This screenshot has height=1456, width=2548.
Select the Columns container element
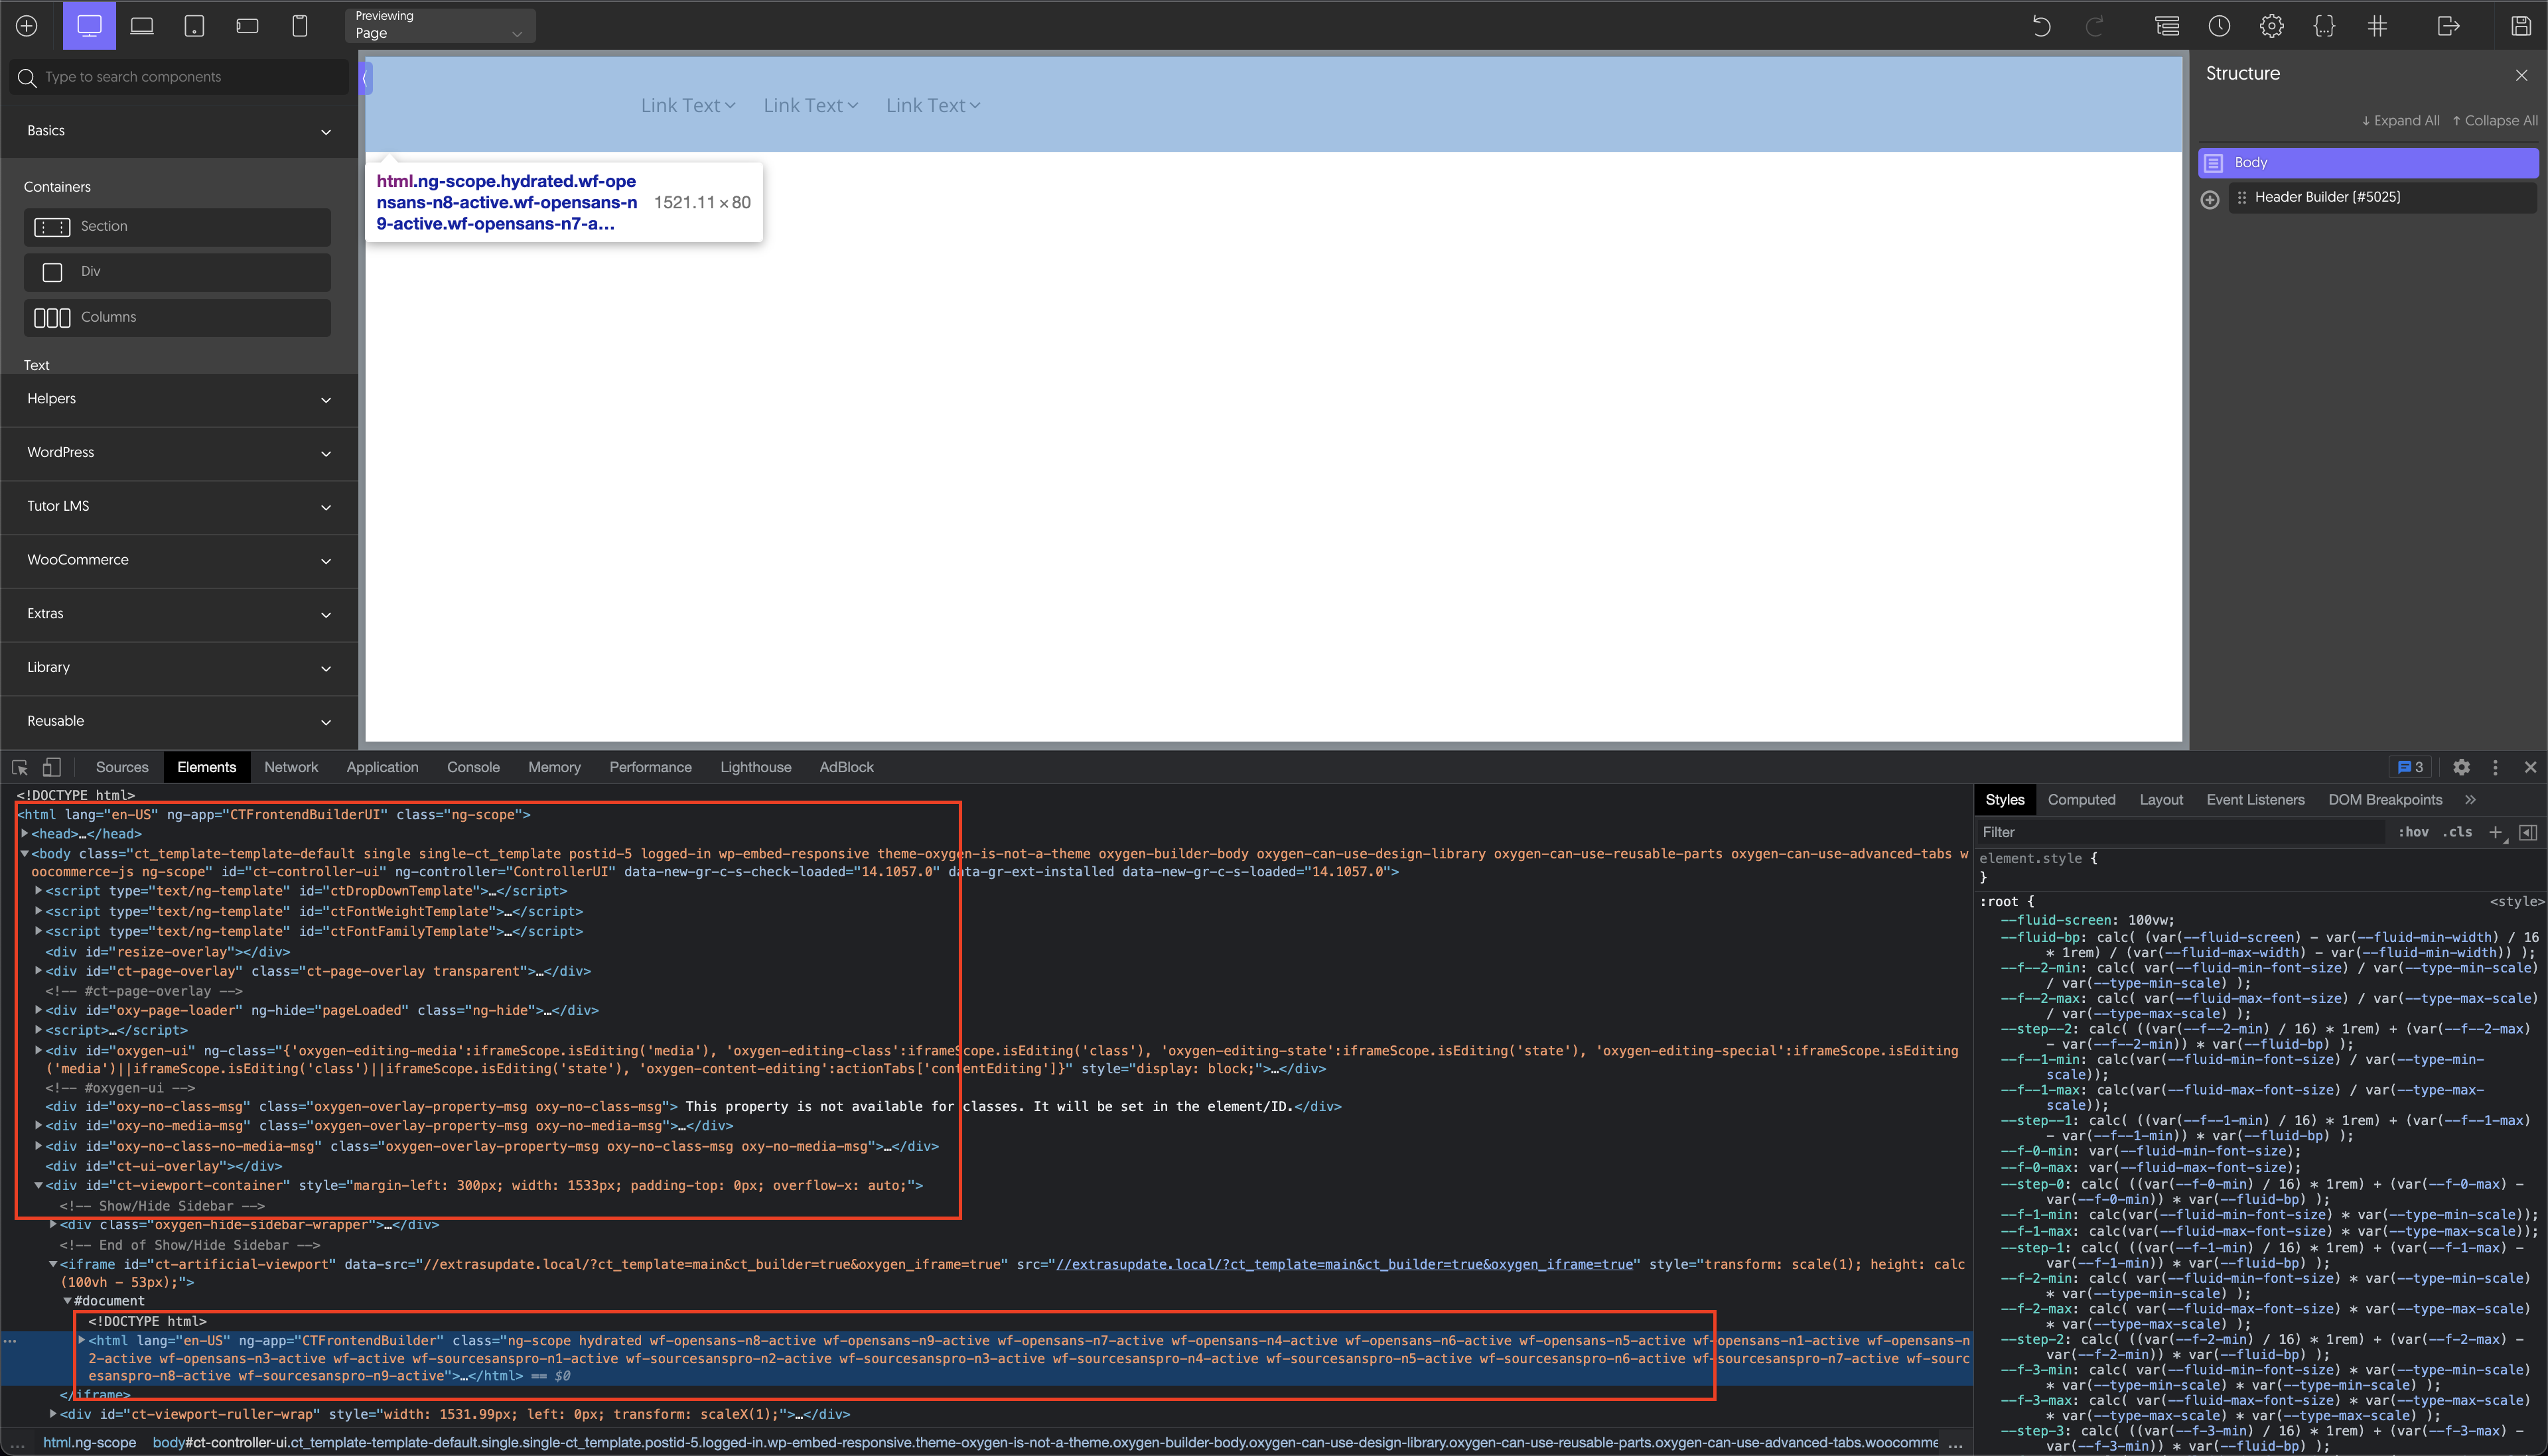point(177,317)
